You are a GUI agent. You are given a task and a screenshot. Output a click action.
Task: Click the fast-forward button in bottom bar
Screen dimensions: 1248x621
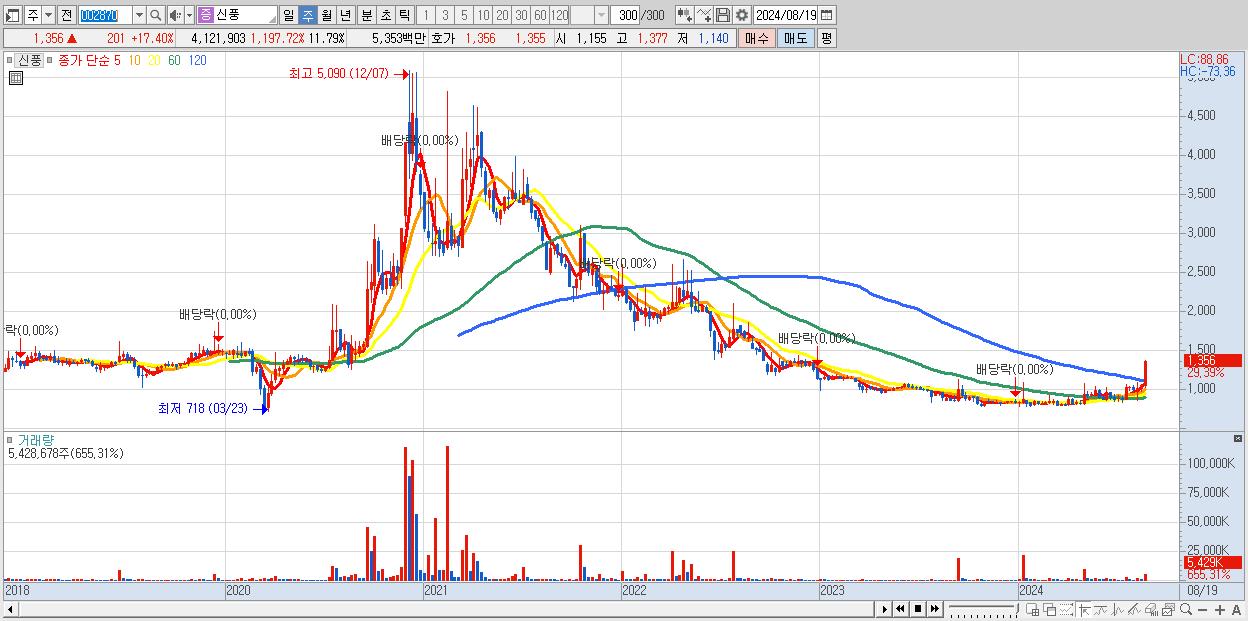pyautogui.click(x=934, y=609)
